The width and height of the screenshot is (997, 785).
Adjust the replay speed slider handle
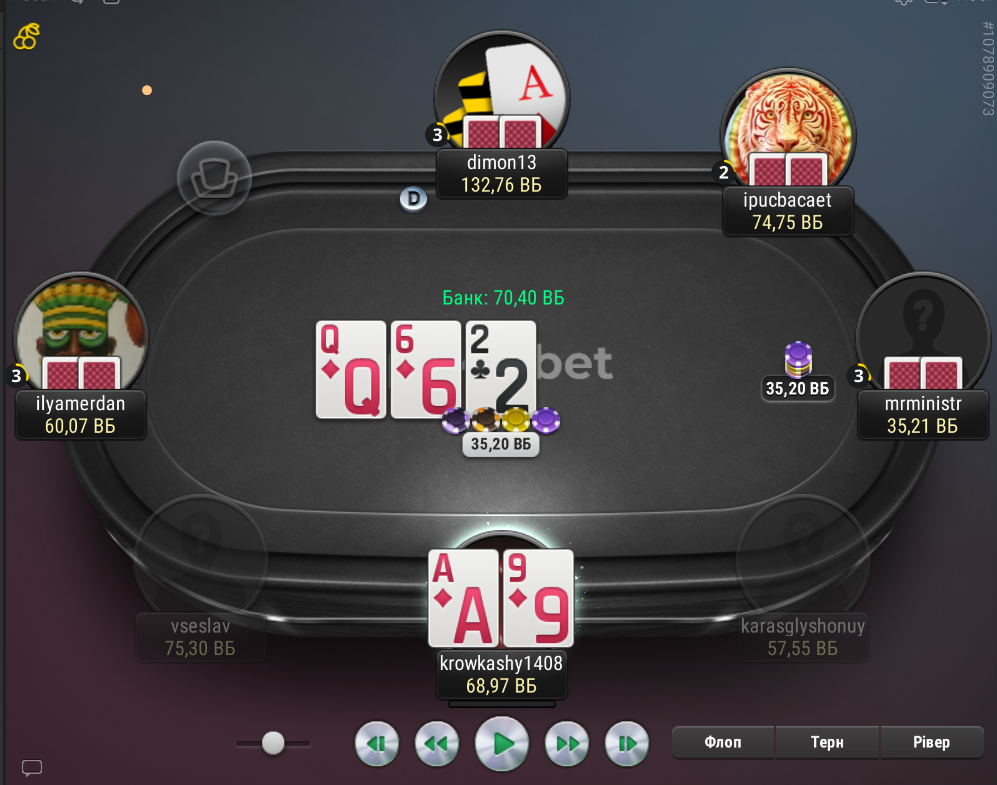273,742
